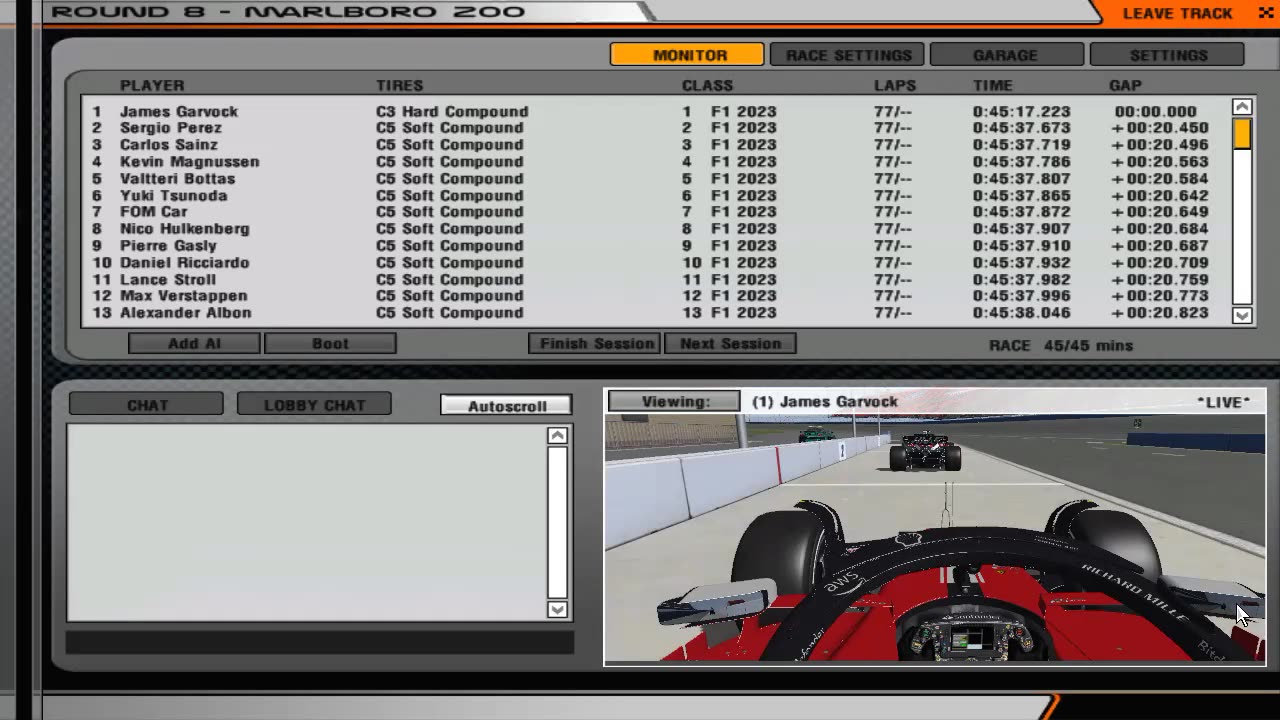Click the chat box scroll-down arrow
The image size is (1280, 720).
557,610
